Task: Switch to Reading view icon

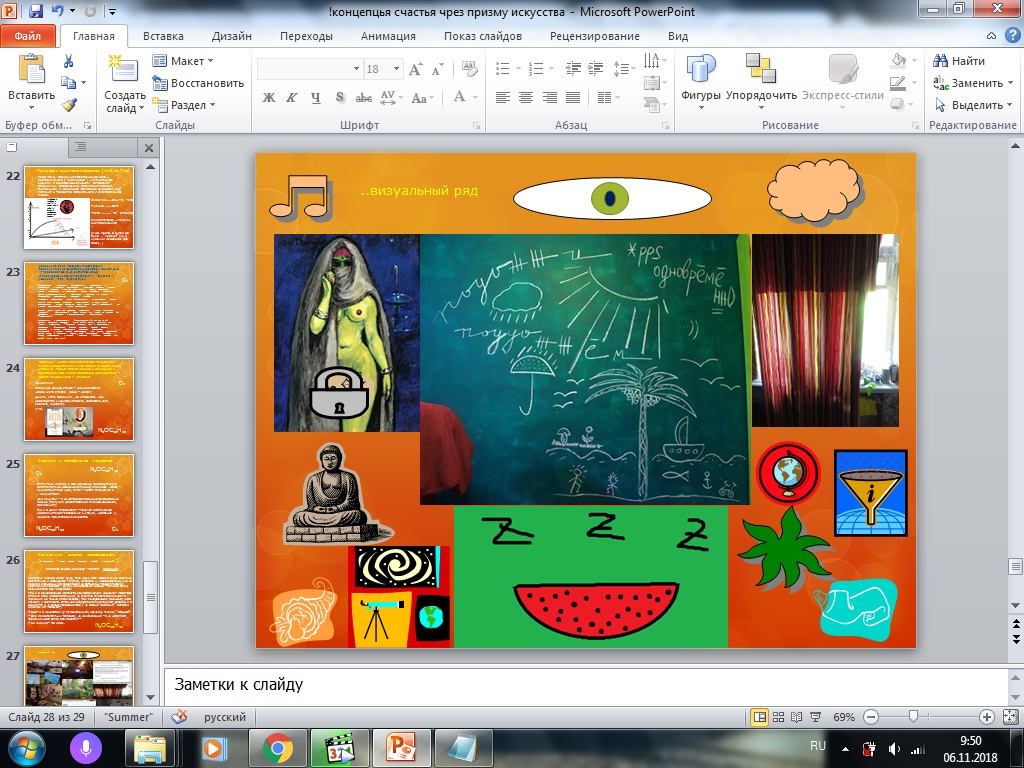Action: tap(797, 717)
